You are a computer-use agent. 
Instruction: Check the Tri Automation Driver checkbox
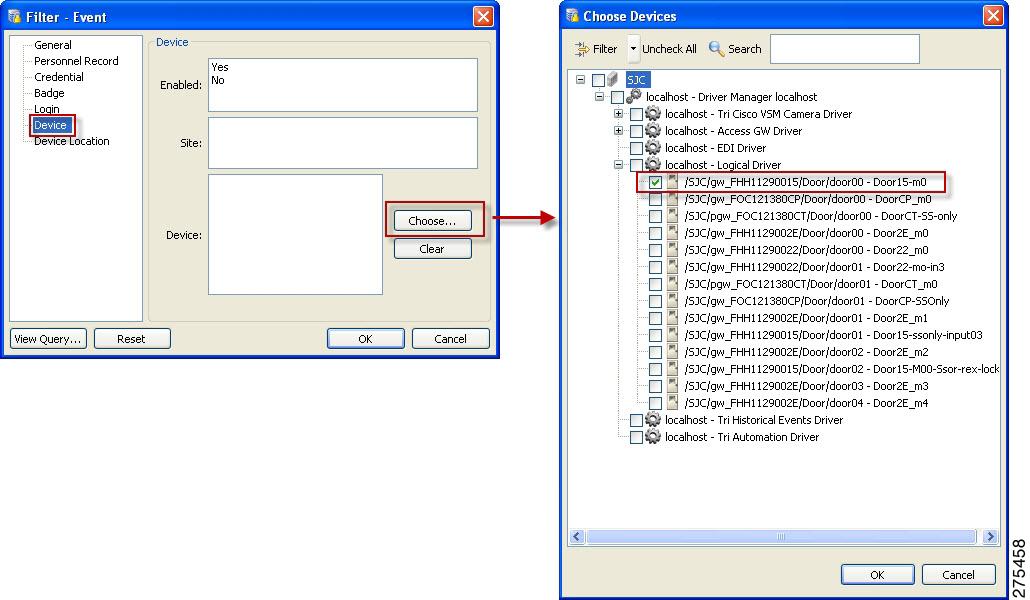pyautogui.click(x=636, y=437)
